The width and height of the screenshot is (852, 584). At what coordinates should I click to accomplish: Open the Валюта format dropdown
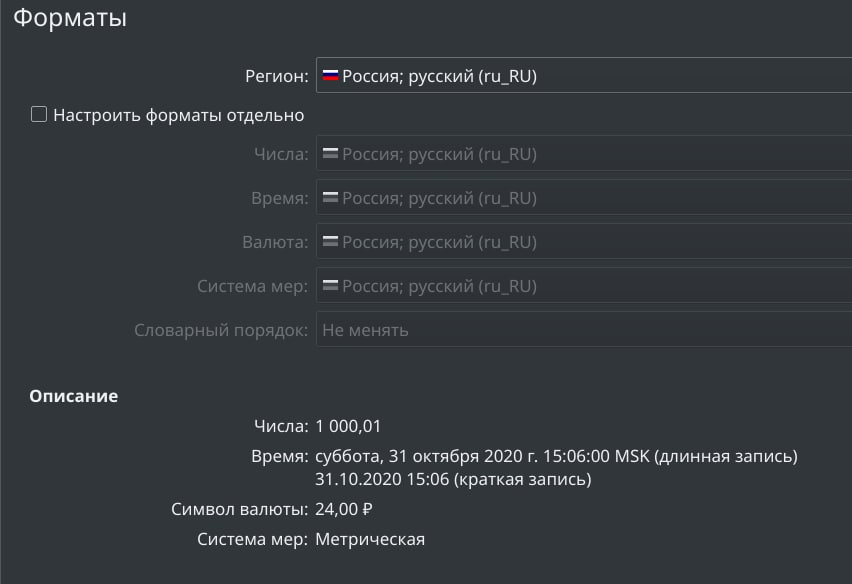584,241
